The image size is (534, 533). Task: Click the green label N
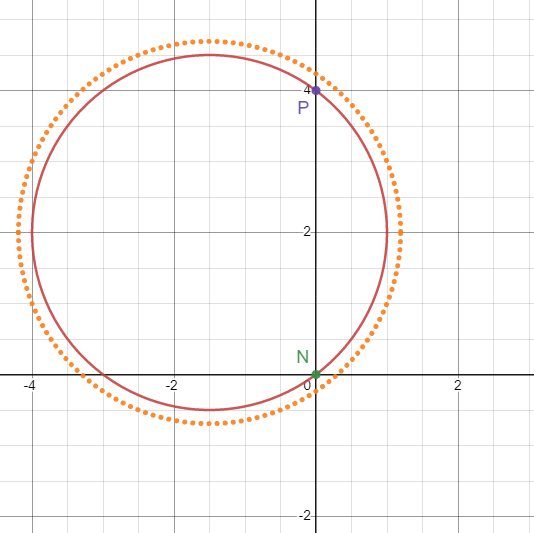303,357
